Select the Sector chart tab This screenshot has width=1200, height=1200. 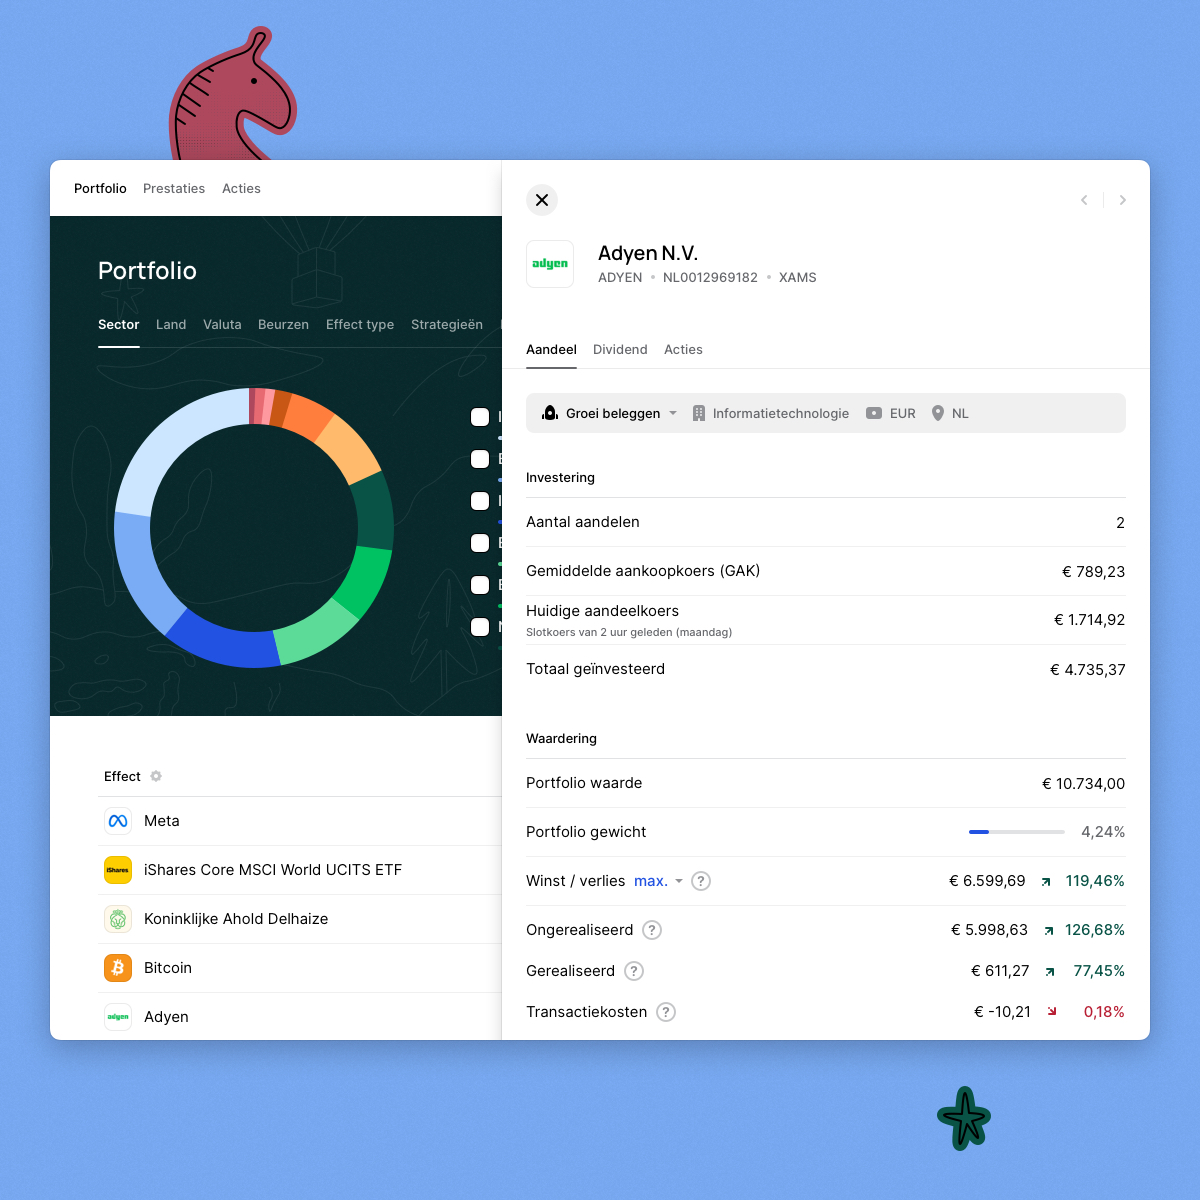click(118, 324)
